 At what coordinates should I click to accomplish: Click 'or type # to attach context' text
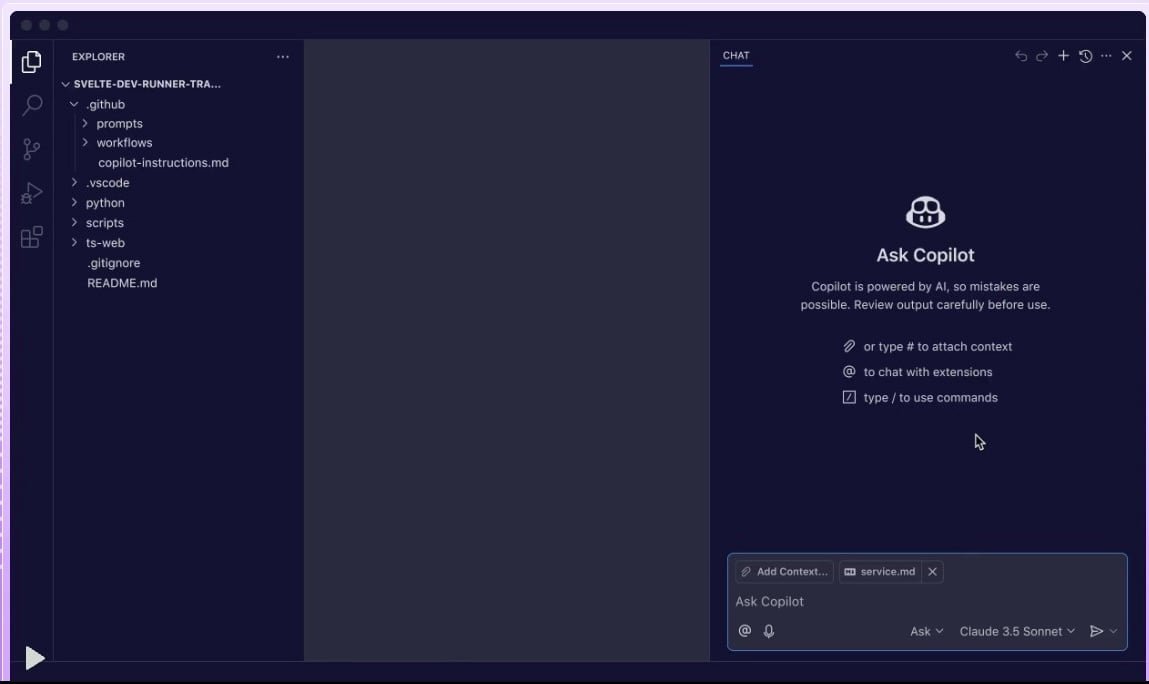[x=938, y=346]
